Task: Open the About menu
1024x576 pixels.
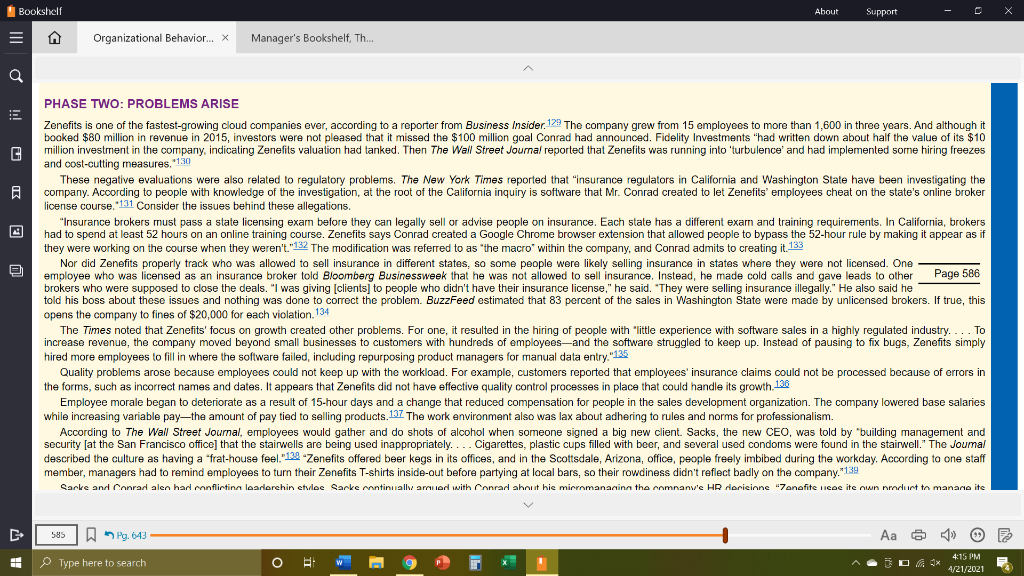Action: coord(826,11)
